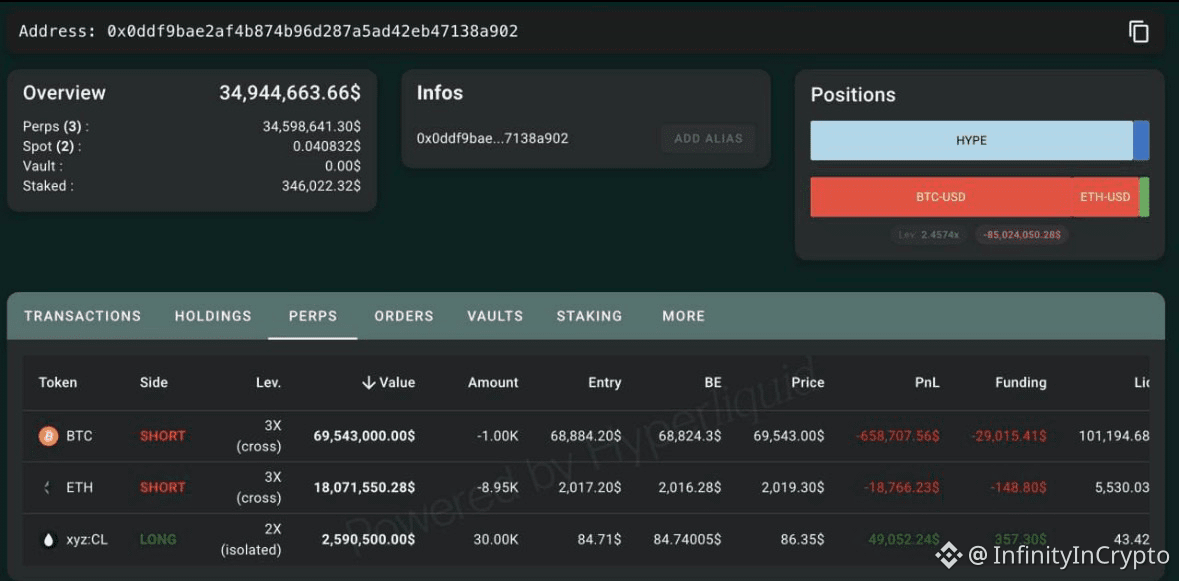The image size is (1179, 581).
Task: Open the STAKING tab
Action: point(590,316)
